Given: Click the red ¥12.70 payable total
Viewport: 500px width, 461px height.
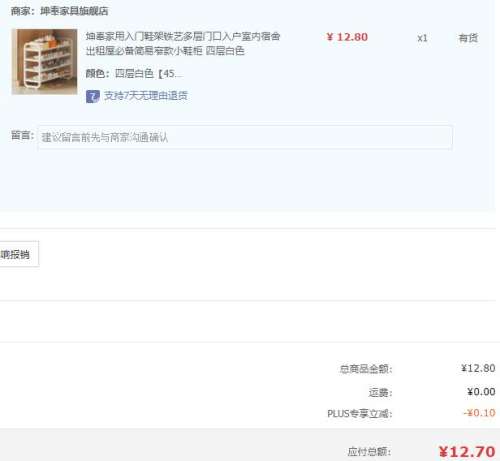Looking at the screenshot, I should [x=467, y=452].
